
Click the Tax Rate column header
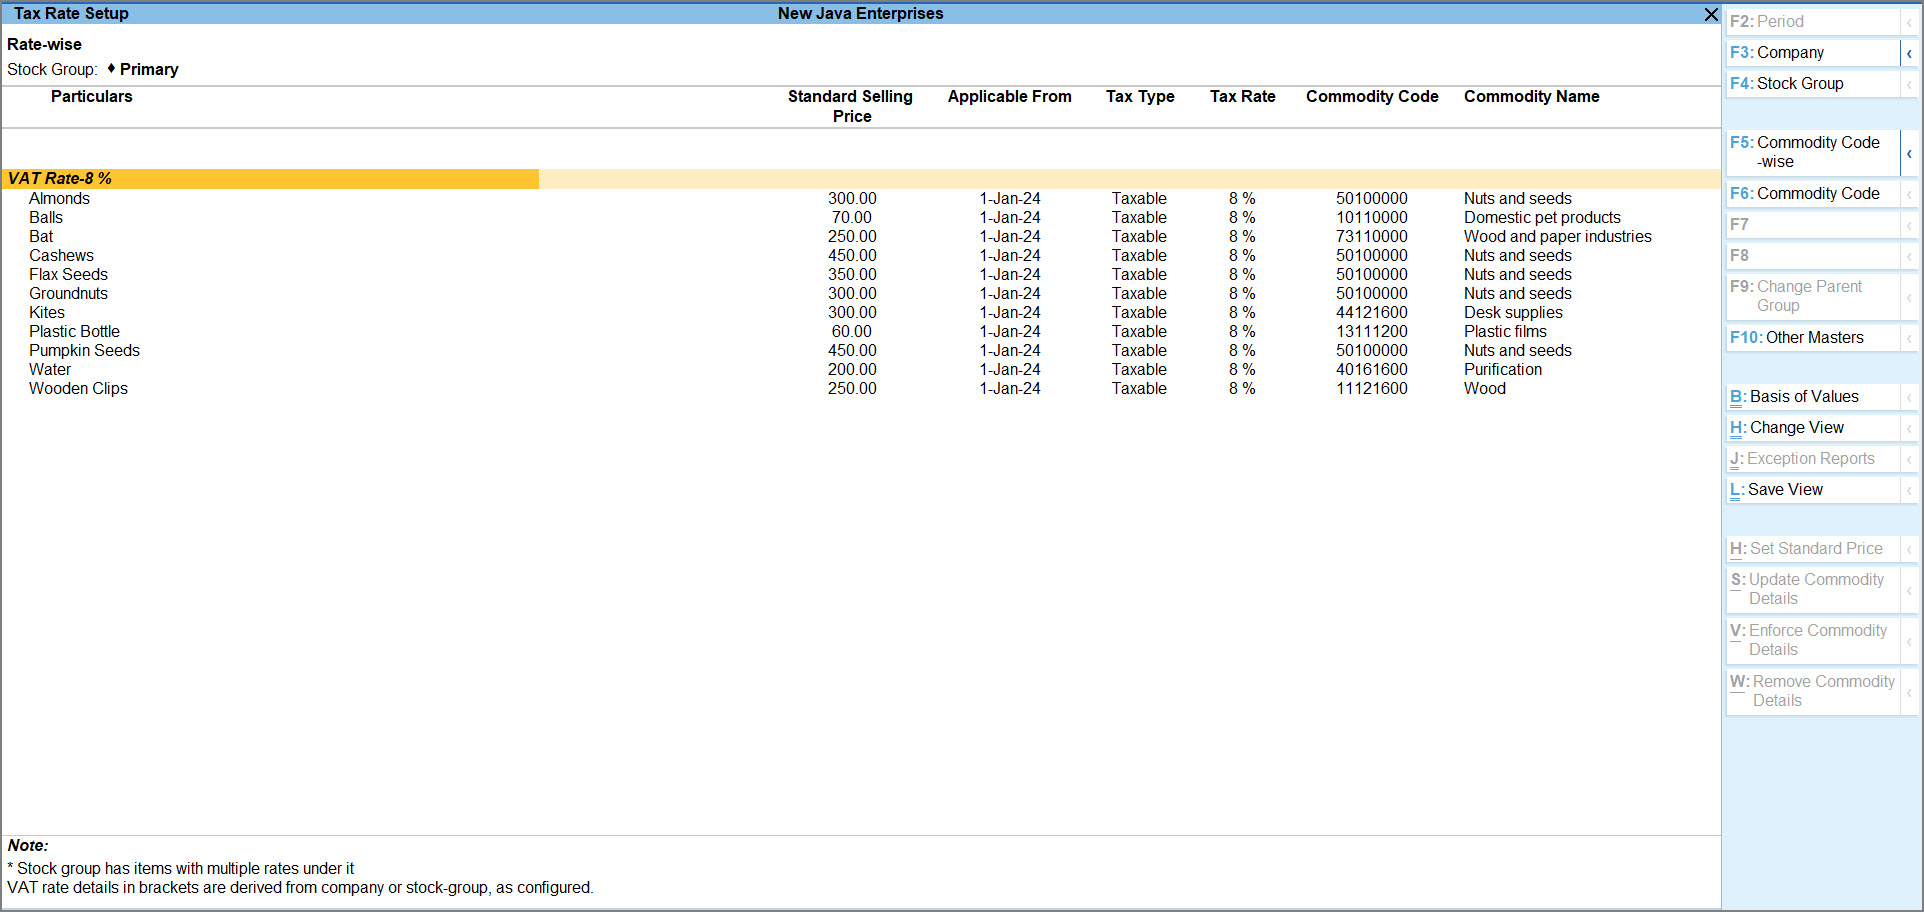[1242, 96]
